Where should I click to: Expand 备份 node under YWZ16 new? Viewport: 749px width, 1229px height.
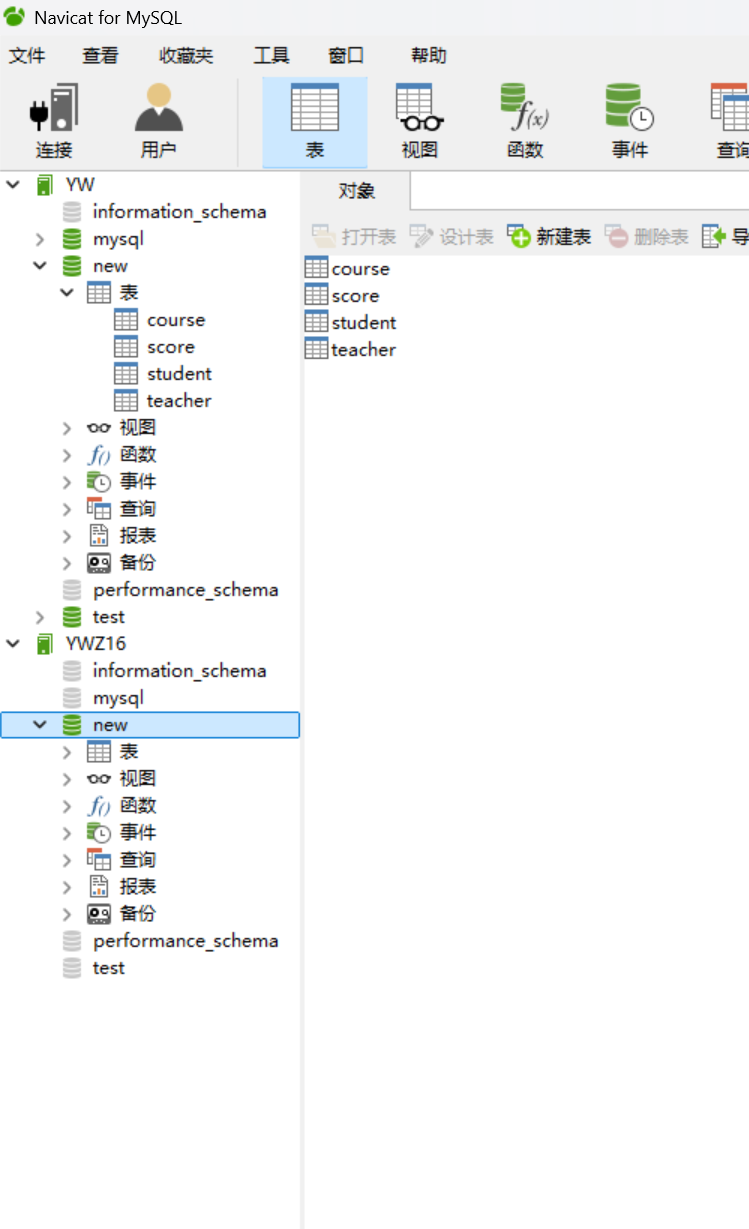(66, 914)
